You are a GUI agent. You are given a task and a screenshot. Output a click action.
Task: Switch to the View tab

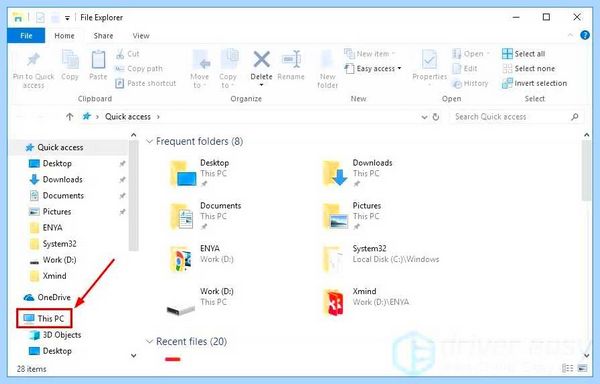(141, 36)
